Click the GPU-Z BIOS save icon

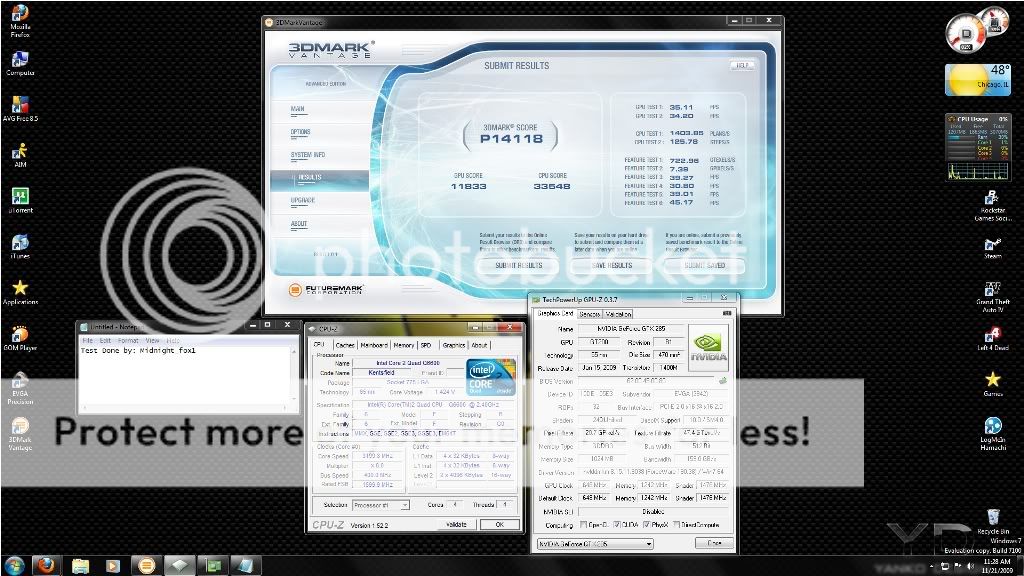pyautogui.click(x=722, y=380)
